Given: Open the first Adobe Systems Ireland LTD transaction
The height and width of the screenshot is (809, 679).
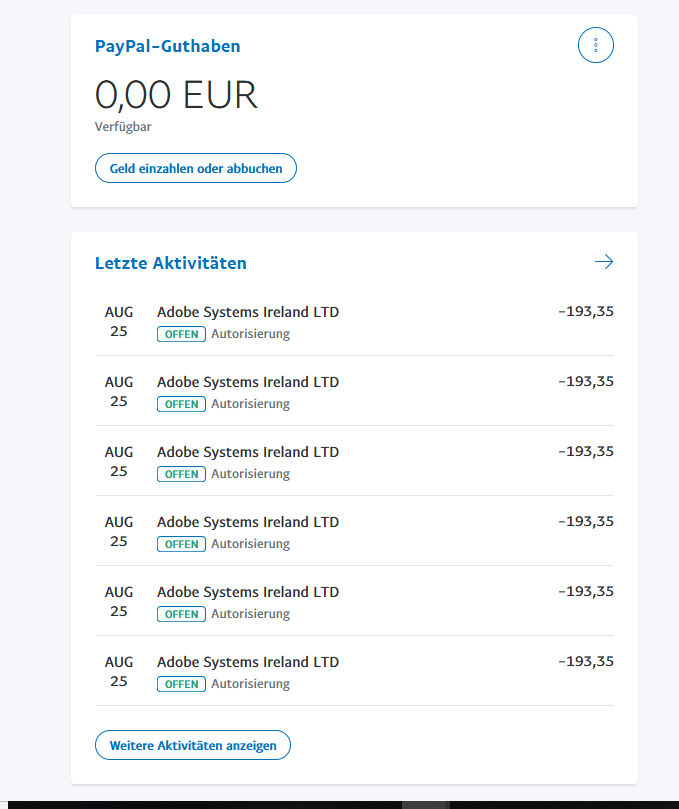Looking at the screenshot, I should pyautogui.click(x=248, y=312).
